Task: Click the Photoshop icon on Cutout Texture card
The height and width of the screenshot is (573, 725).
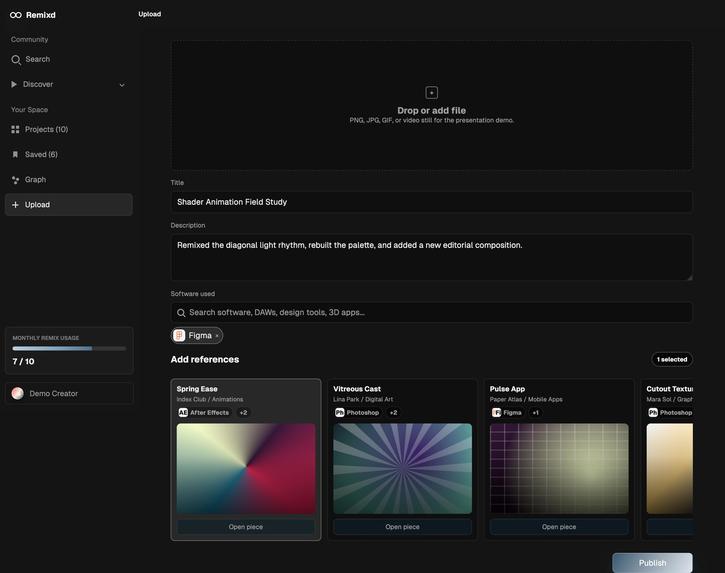Action: pyautogui.click(x=653, y=413)
